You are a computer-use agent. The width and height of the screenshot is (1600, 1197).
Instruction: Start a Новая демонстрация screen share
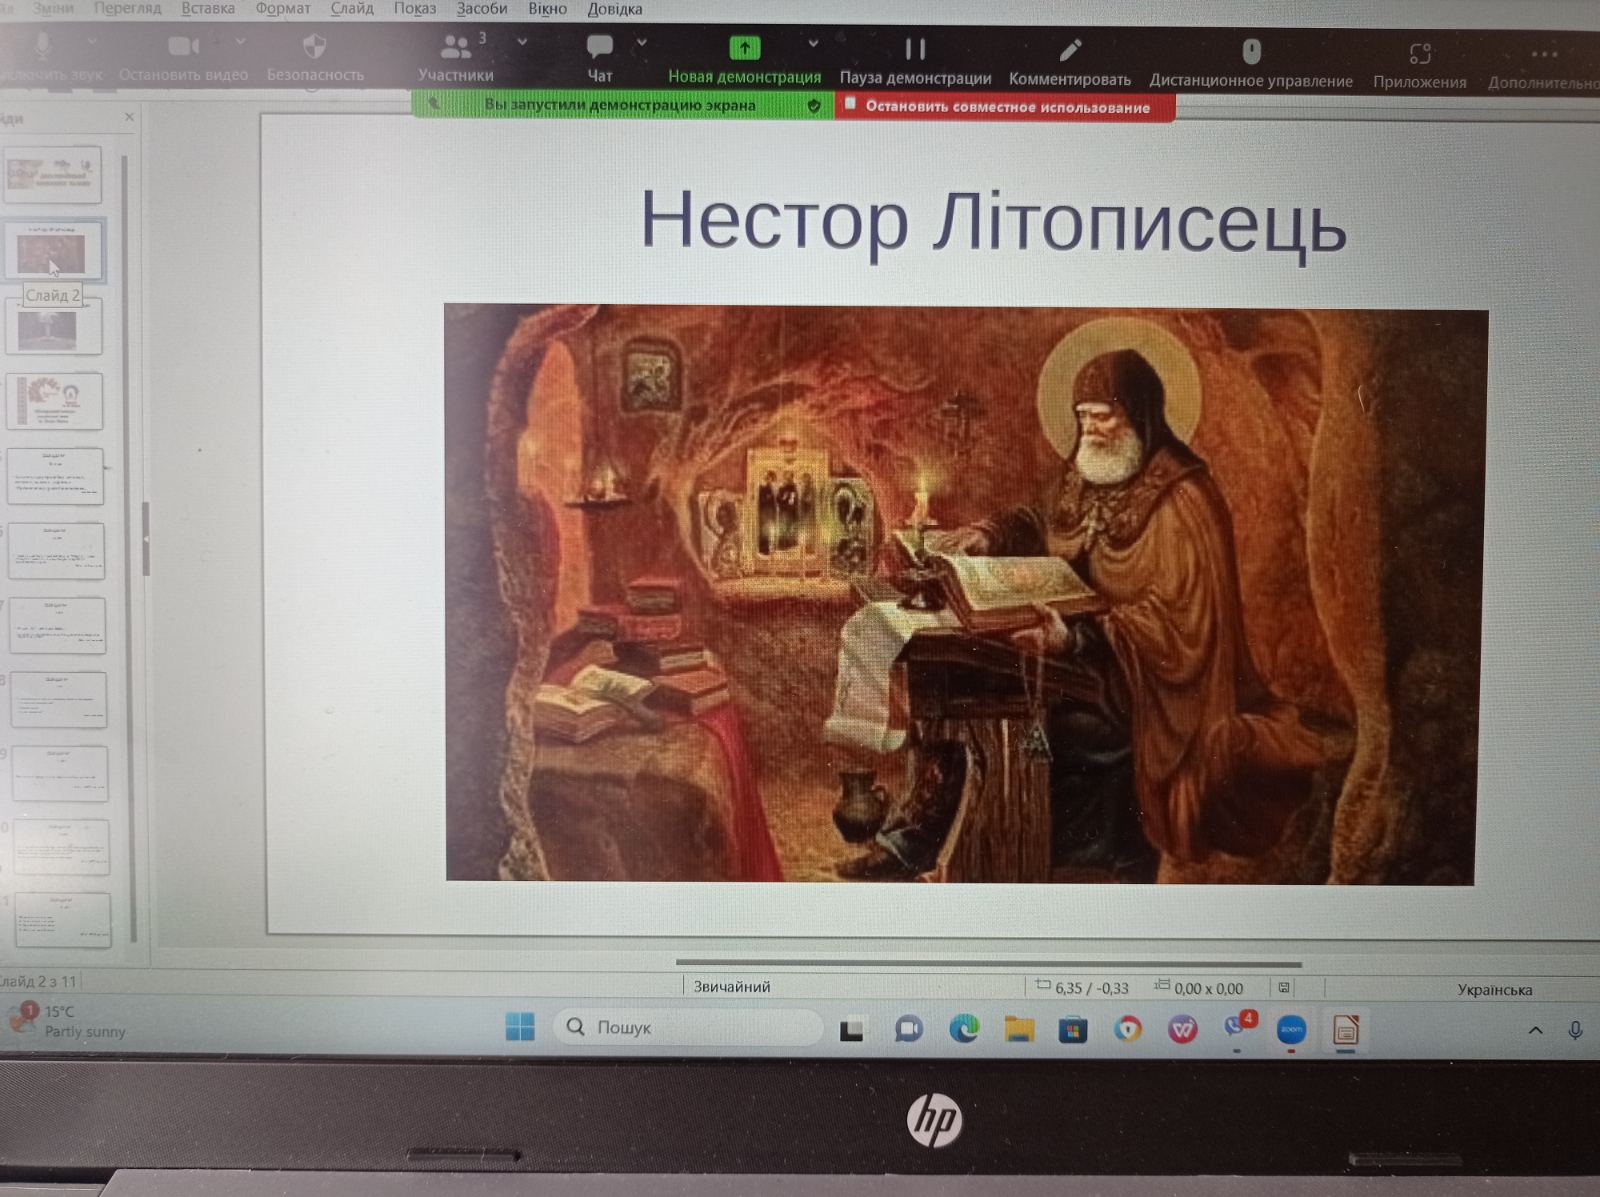pos(744,47)
